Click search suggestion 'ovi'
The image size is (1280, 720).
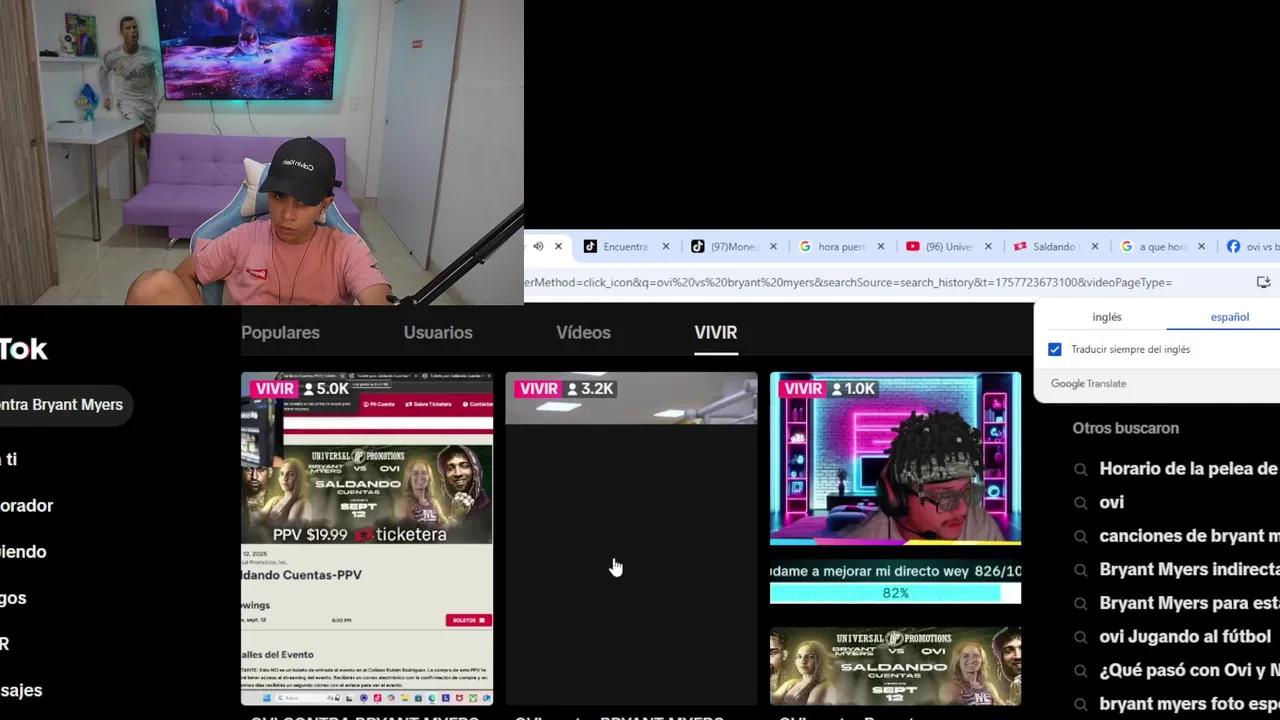click(x=1112, y=502)
